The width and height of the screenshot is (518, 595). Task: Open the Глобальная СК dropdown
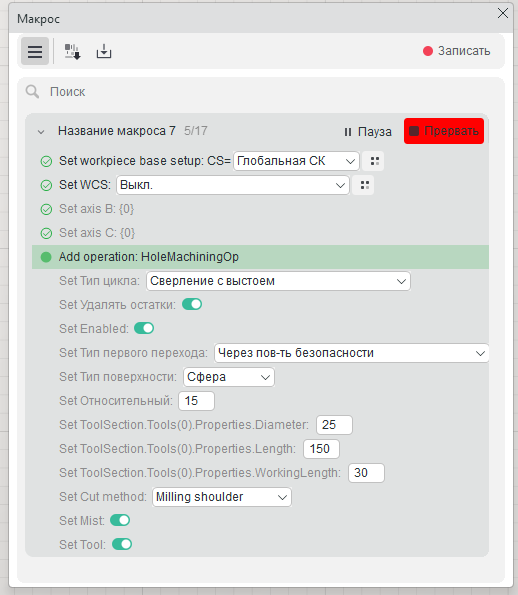[x=296, y=161]
